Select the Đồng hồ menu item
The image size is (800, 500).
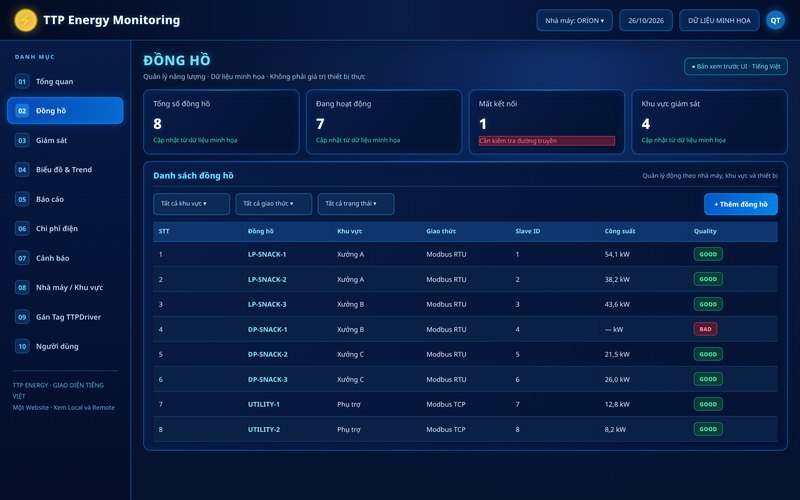(x=65, y=111)
